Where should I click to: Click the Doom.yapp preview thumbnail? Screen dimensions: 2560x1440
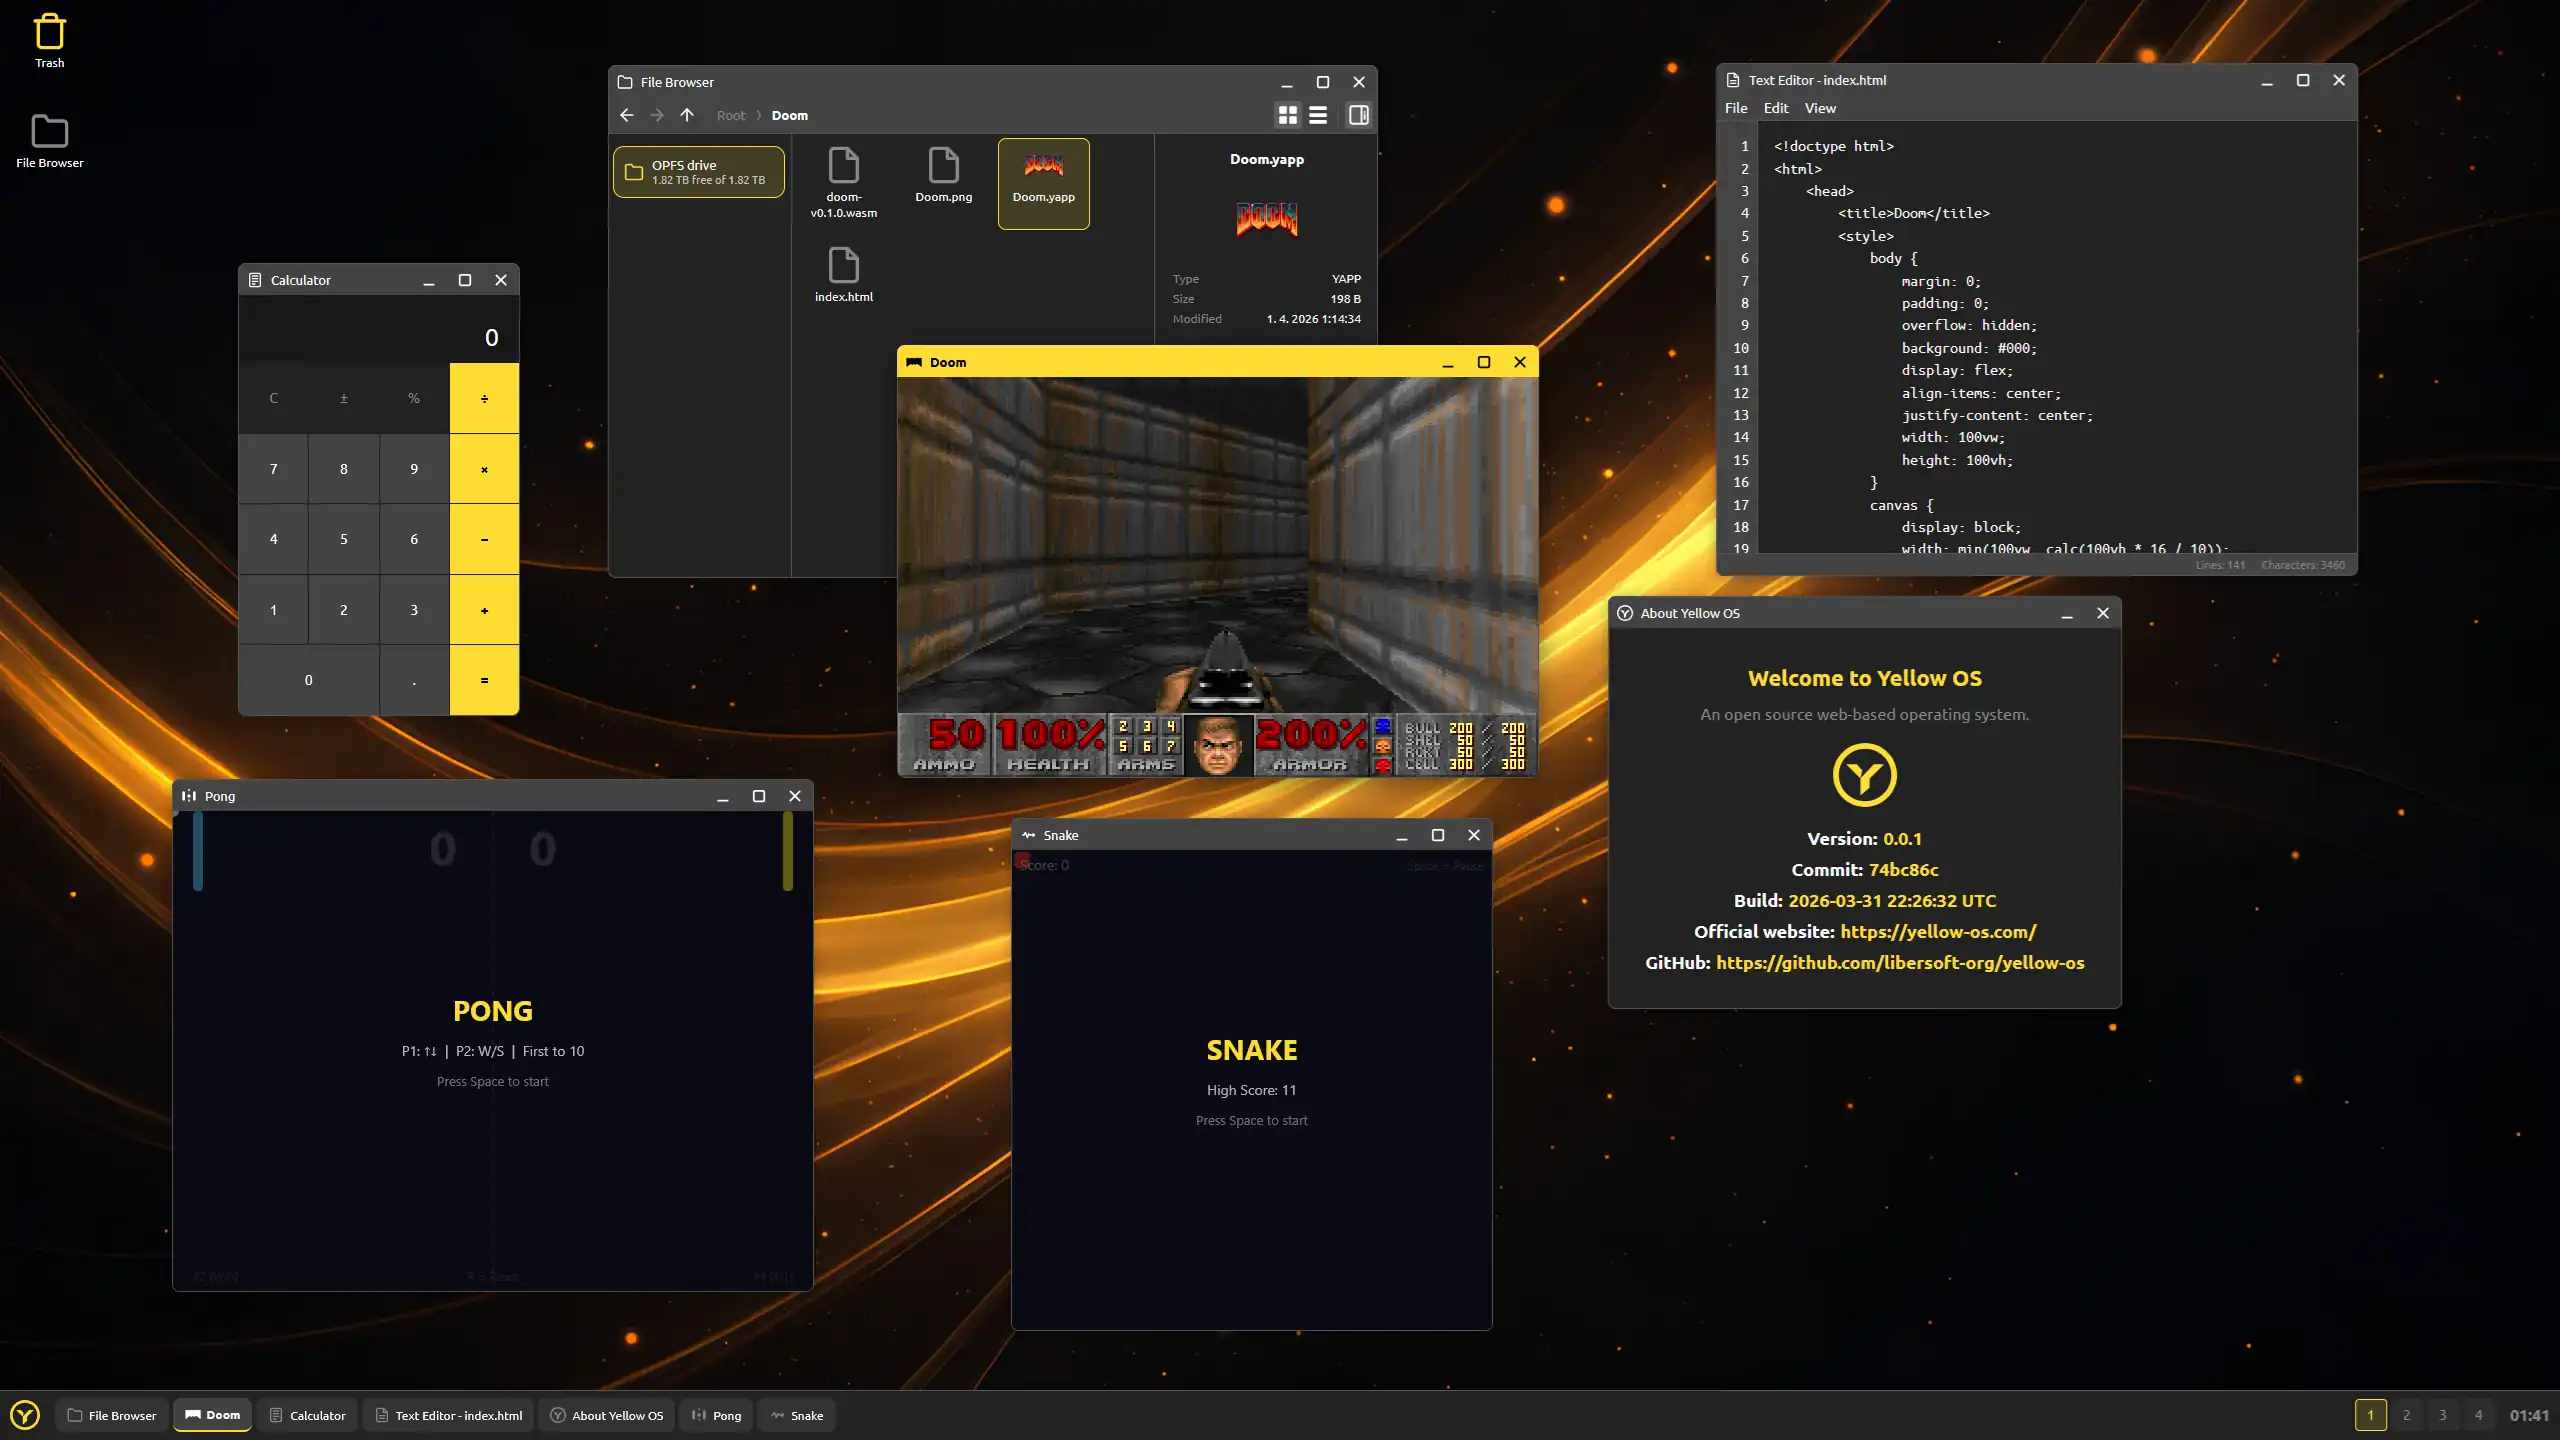pos(1266,218)
